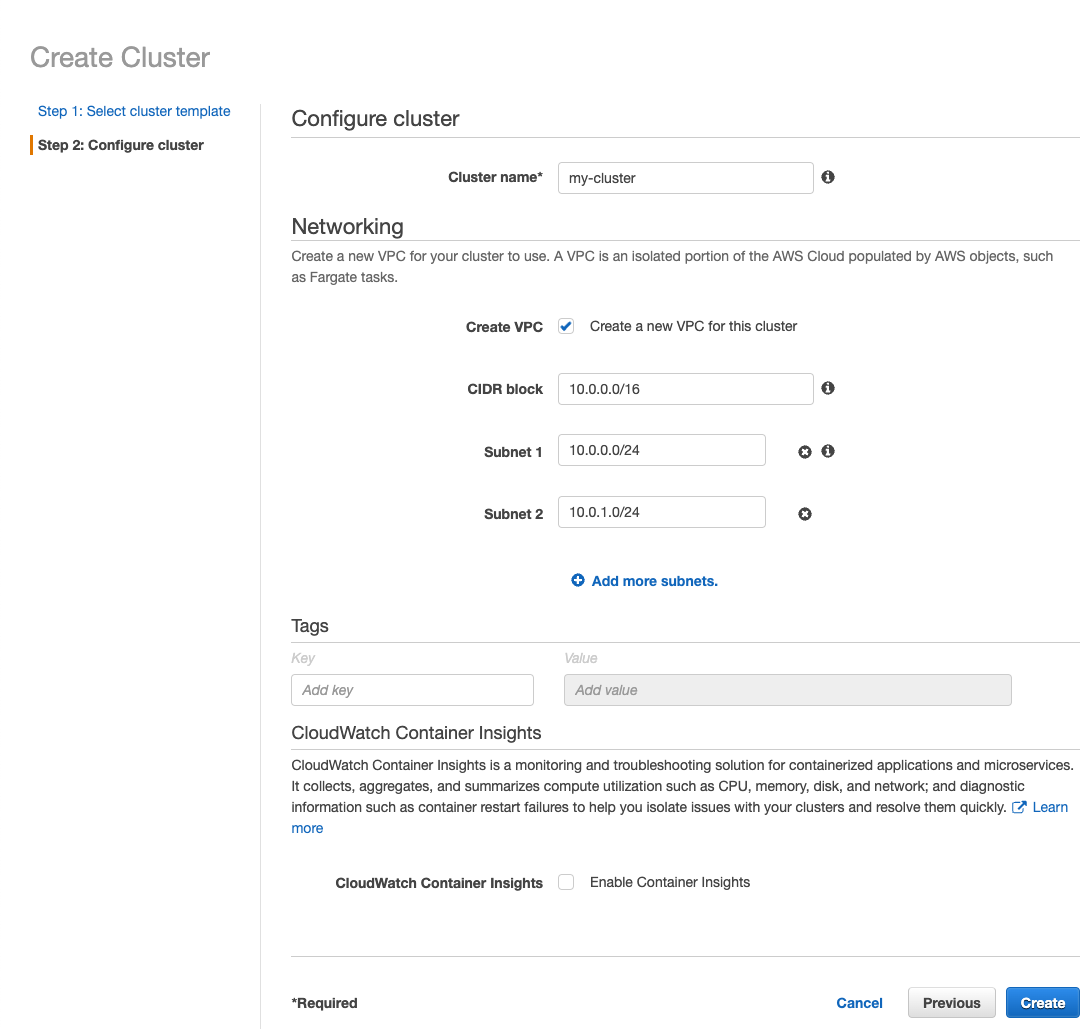Select the Subnet 2 value field
1087x1029 pixels.
661,512
